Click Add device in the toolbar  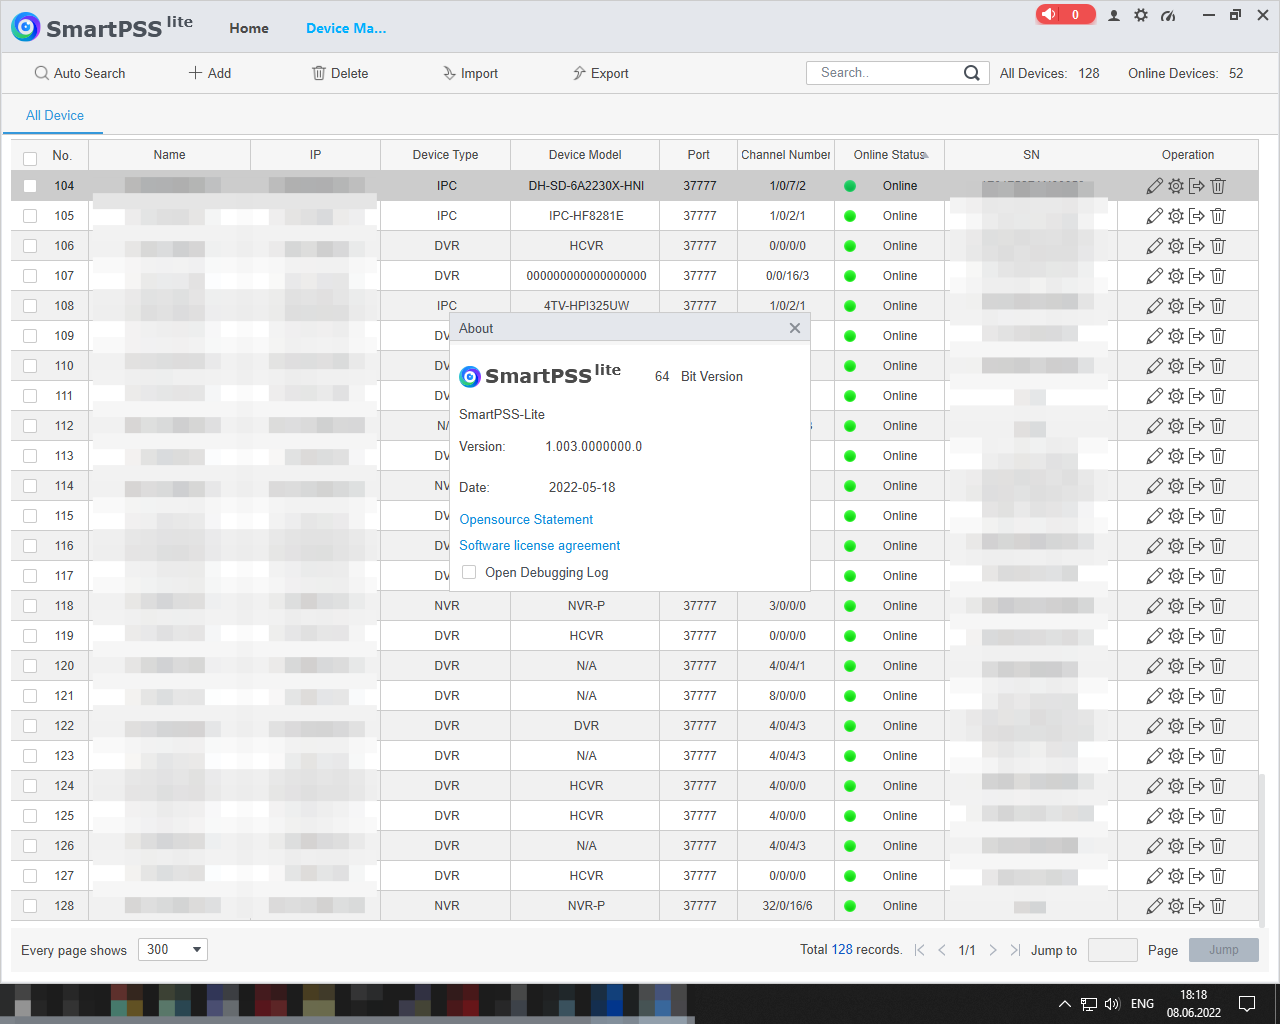point(210,73)
